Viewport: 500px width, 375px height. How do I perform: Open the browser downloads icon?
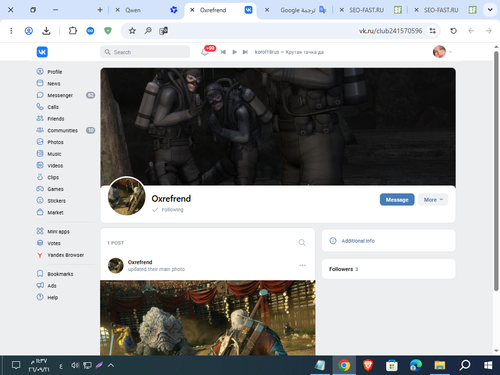coord(46,31)
